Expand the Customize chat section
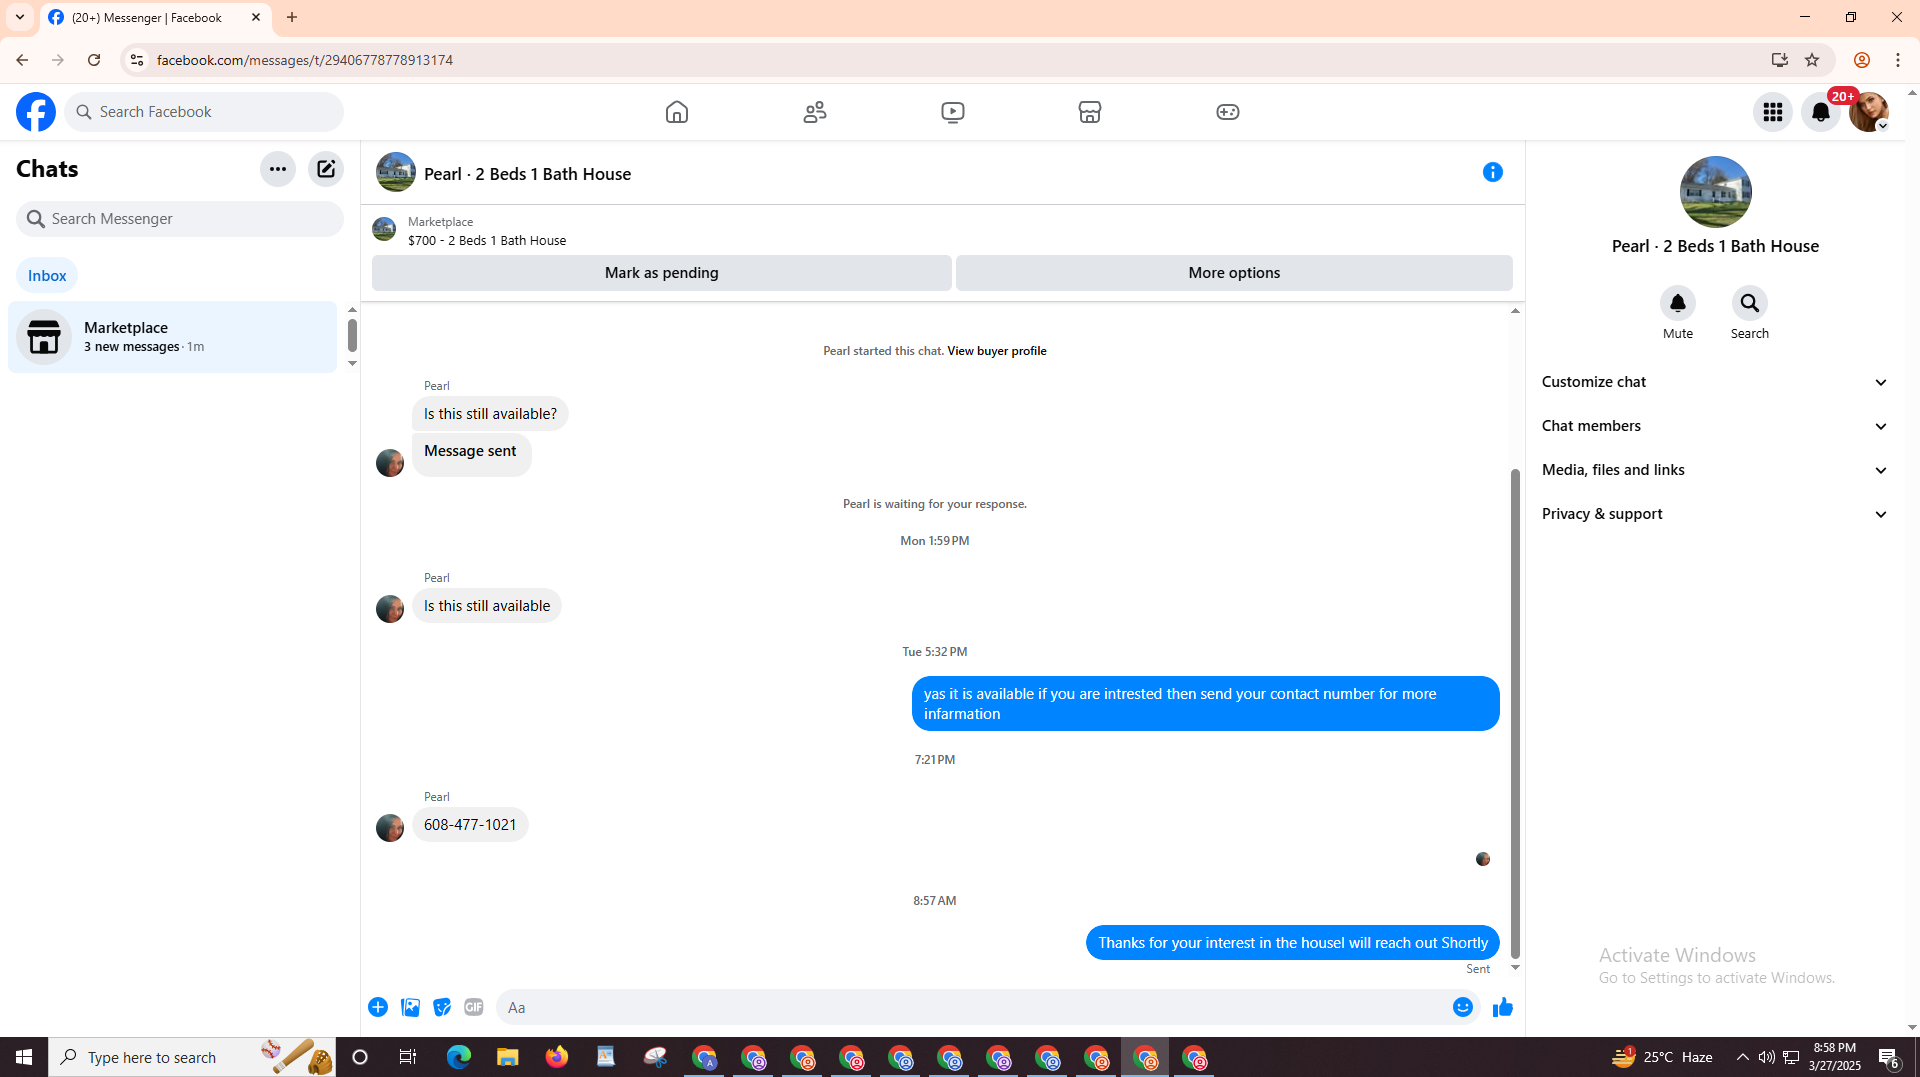The image size is (1920, 1077). [1715, 382]
